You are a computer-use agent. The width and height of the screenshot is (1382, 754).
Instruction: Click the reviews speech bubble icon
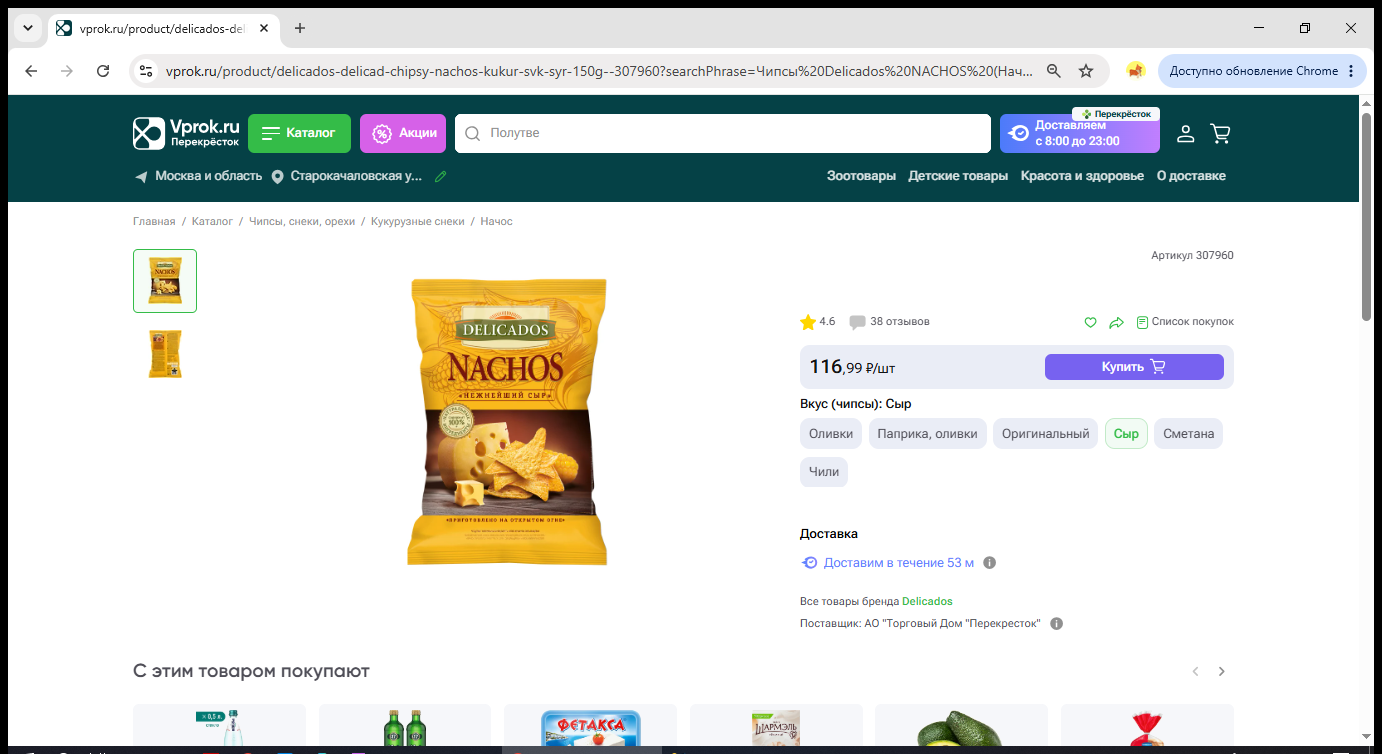pos(857,322)
